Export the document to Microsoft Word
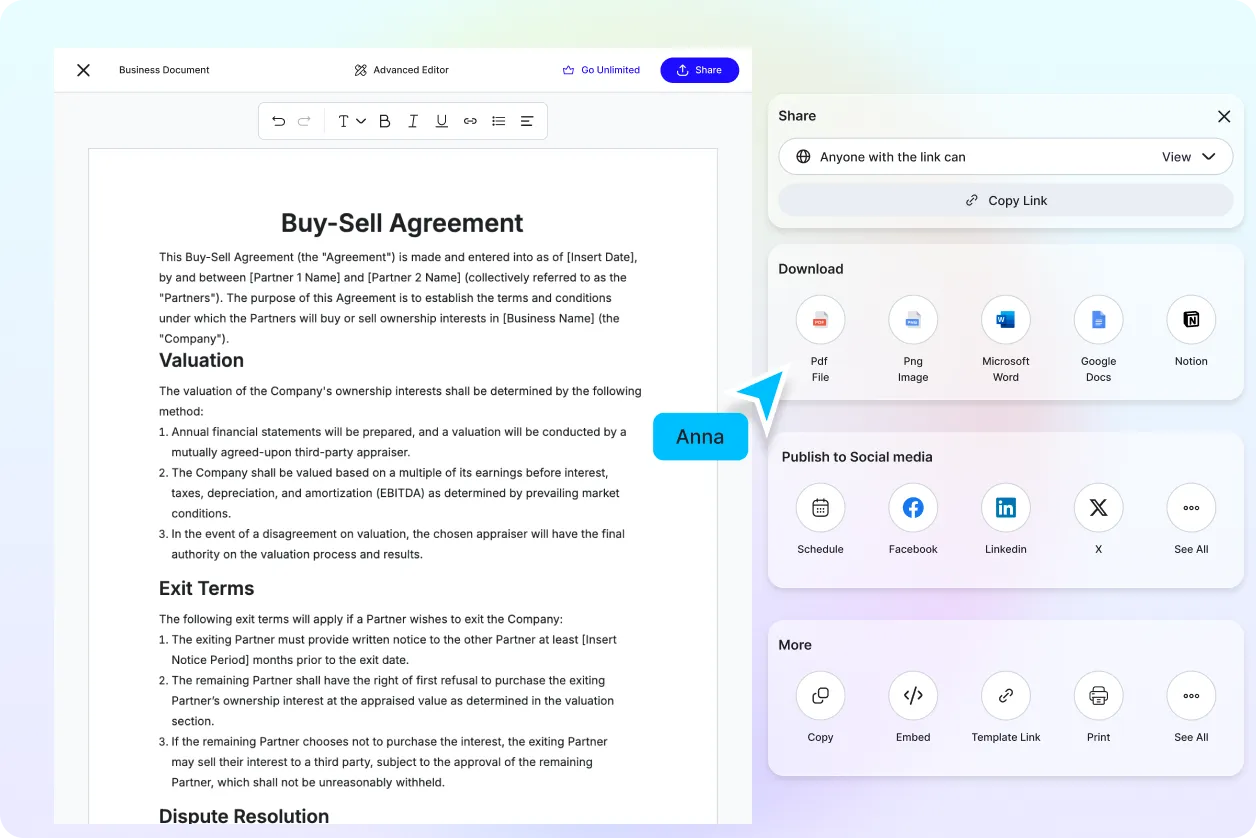Viewport: 1256px width, 838px height. pyautogui.click(x=1005, y=319)
